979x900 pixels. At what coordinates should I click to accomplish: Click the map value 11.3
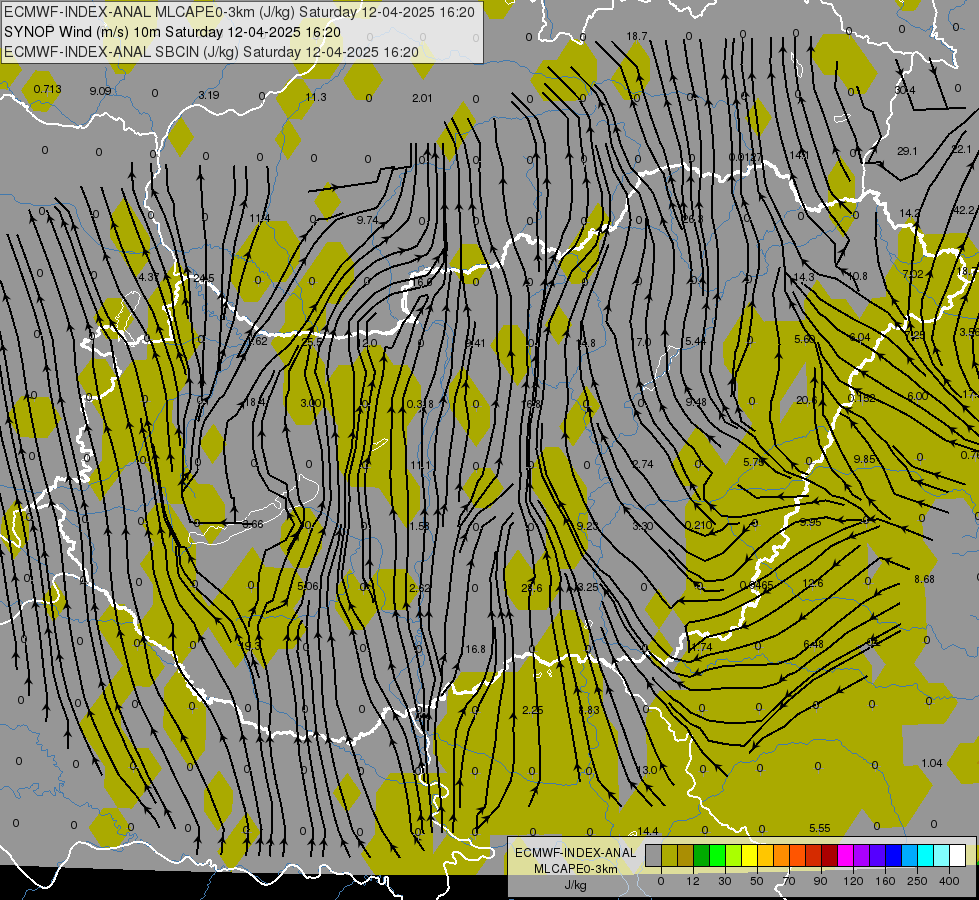(x=316, y=97)
